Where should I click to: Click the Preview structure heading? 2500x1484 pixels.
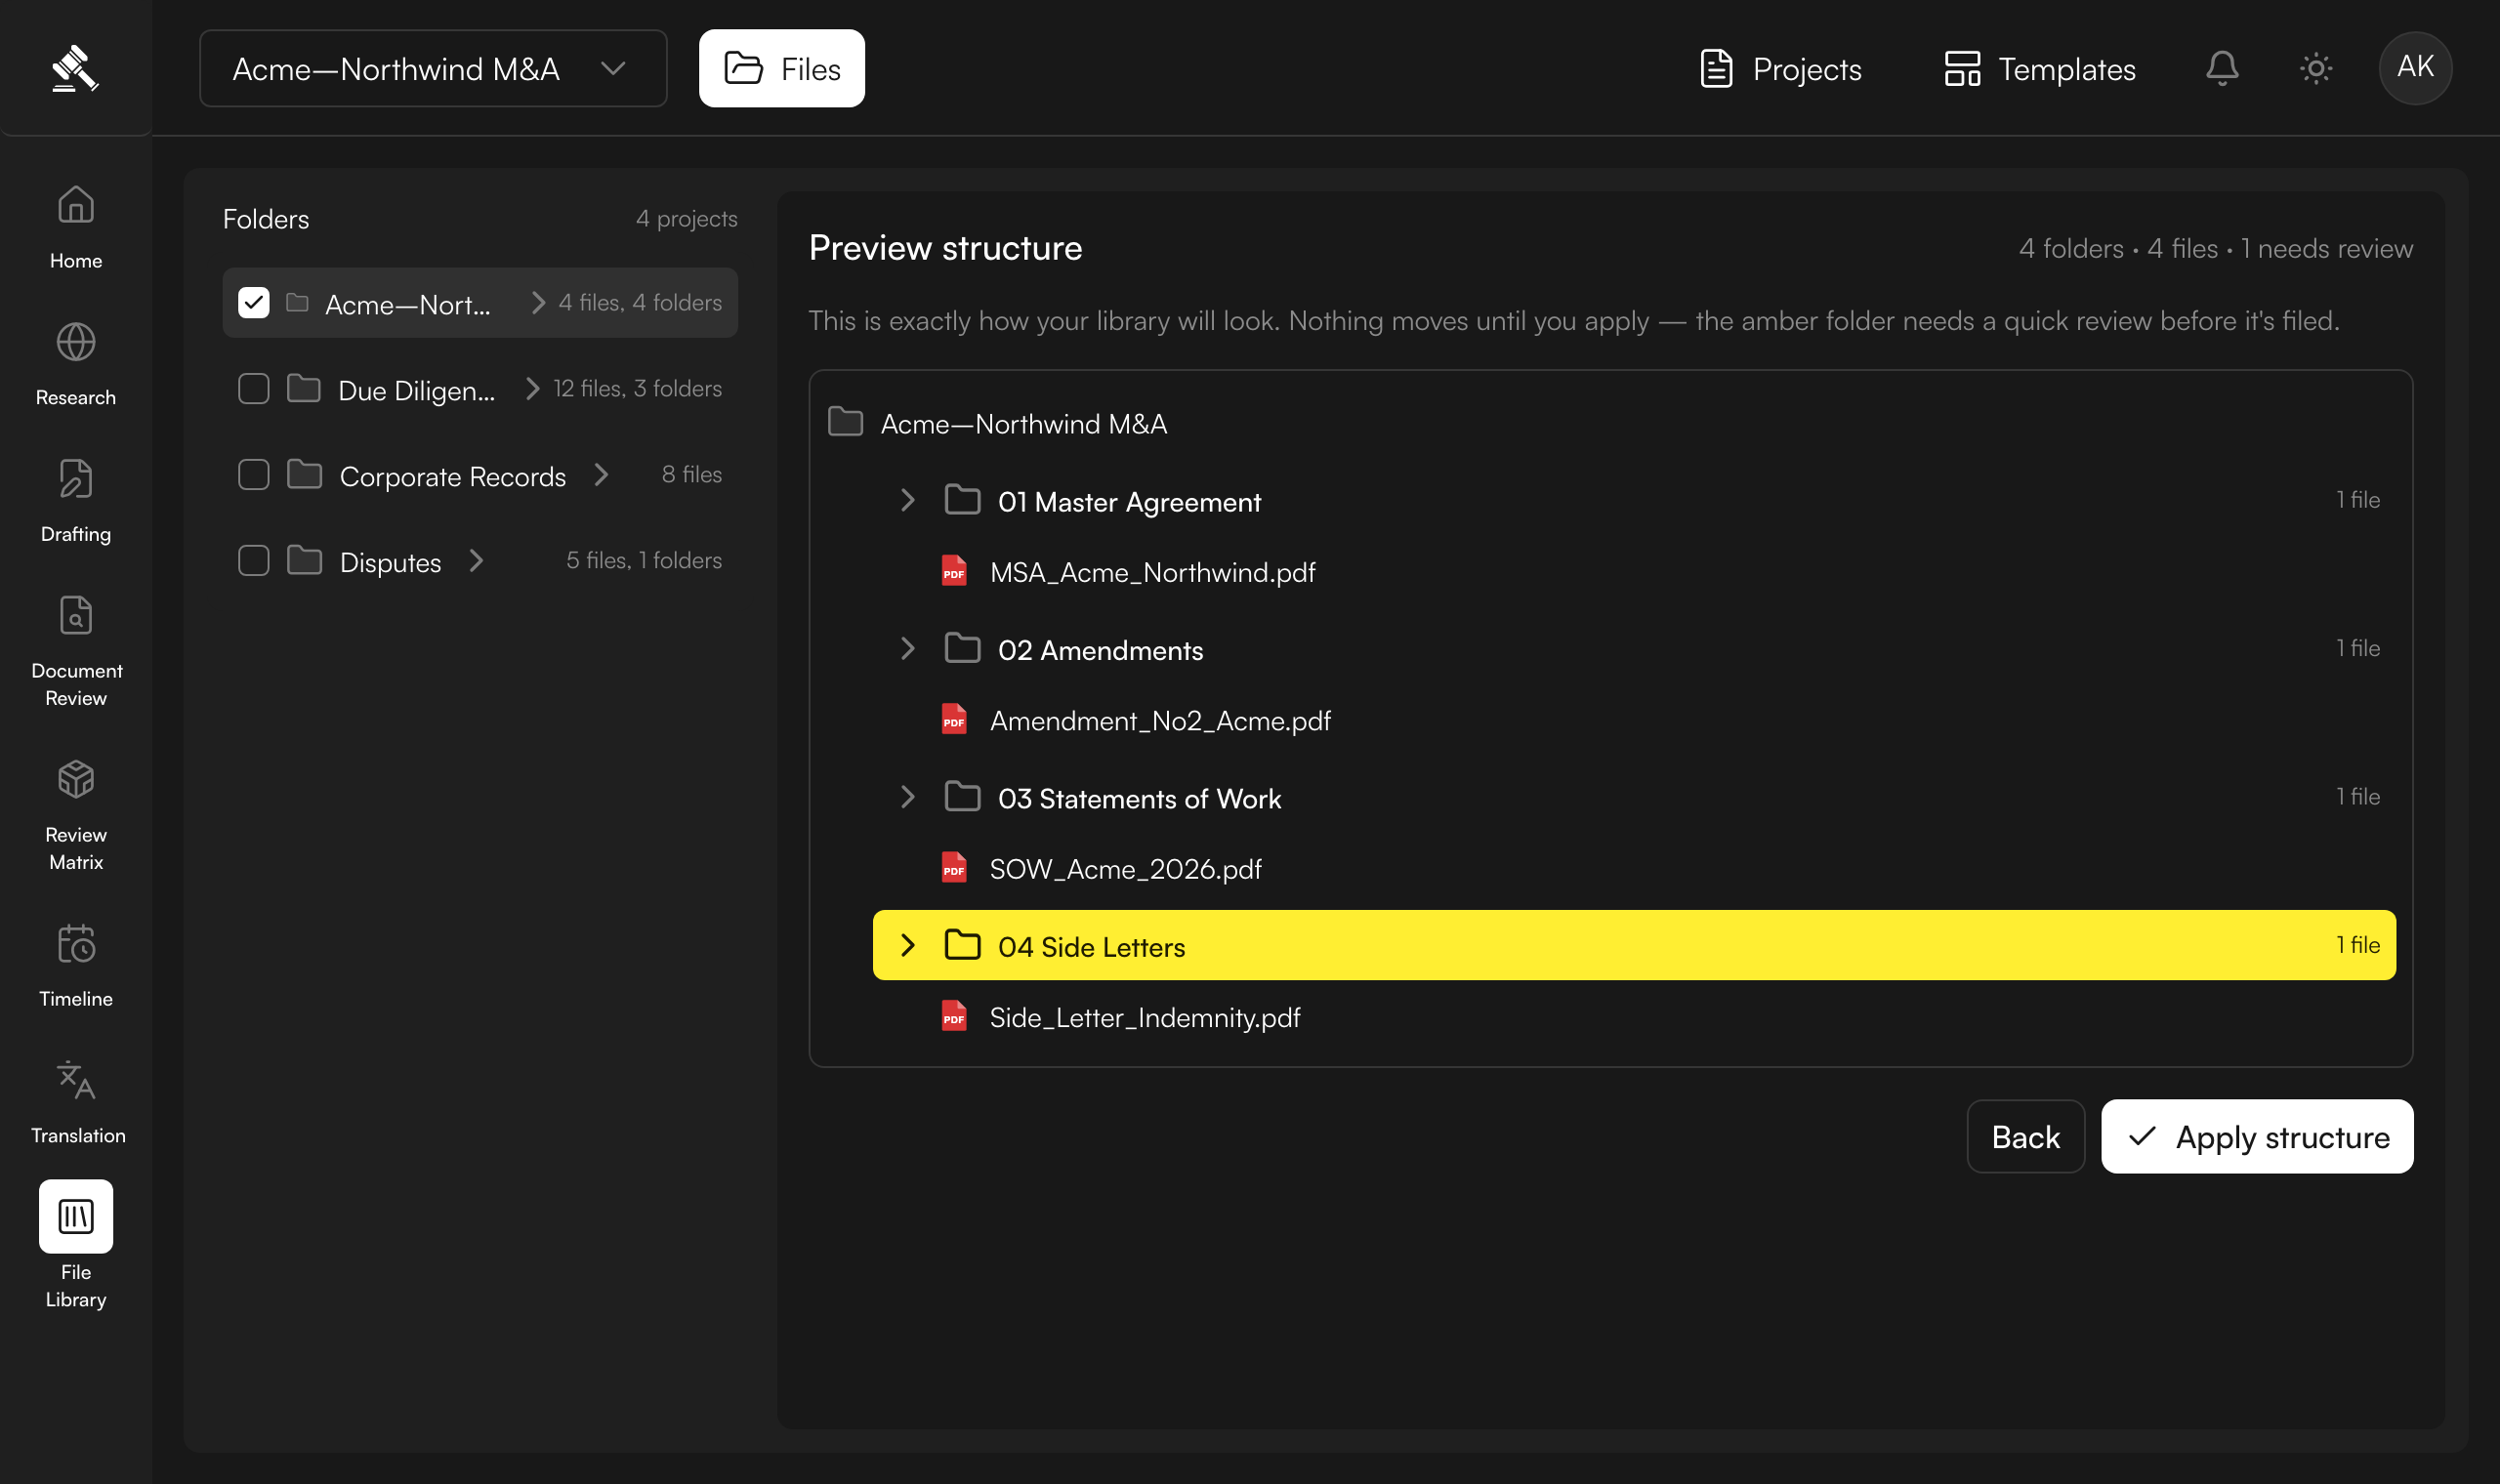pos(945,247)
